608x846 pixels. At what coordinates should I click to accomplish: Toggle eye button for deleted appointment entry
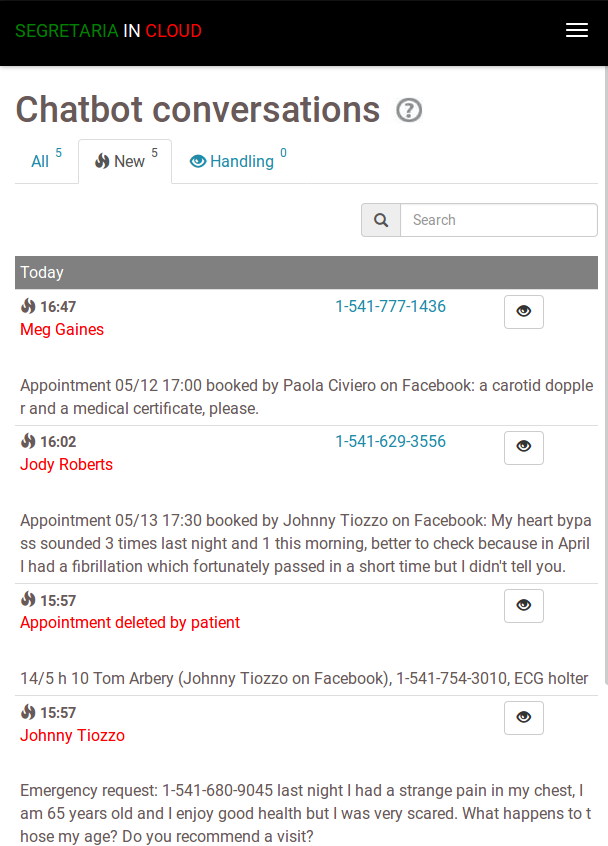(523, 606)
